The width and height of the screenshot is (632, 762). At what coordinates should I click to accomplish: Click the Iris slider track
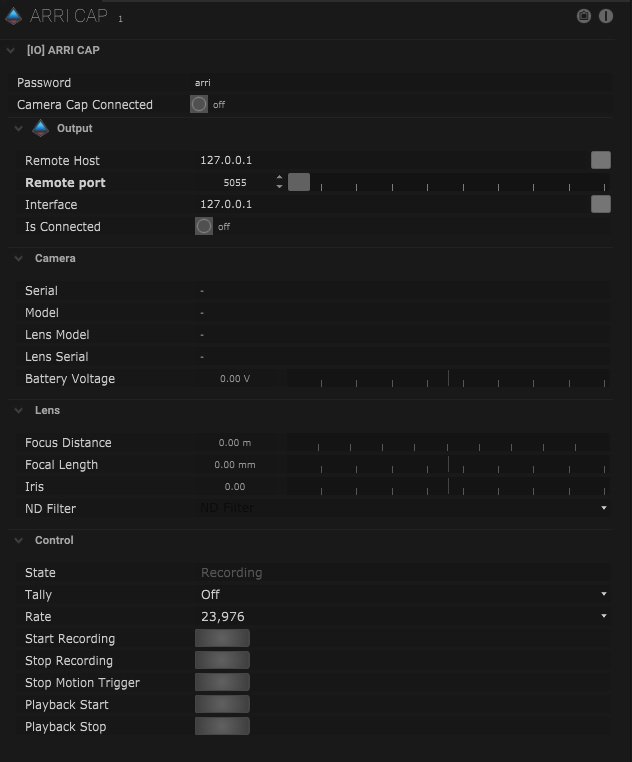tap(448, 486)
